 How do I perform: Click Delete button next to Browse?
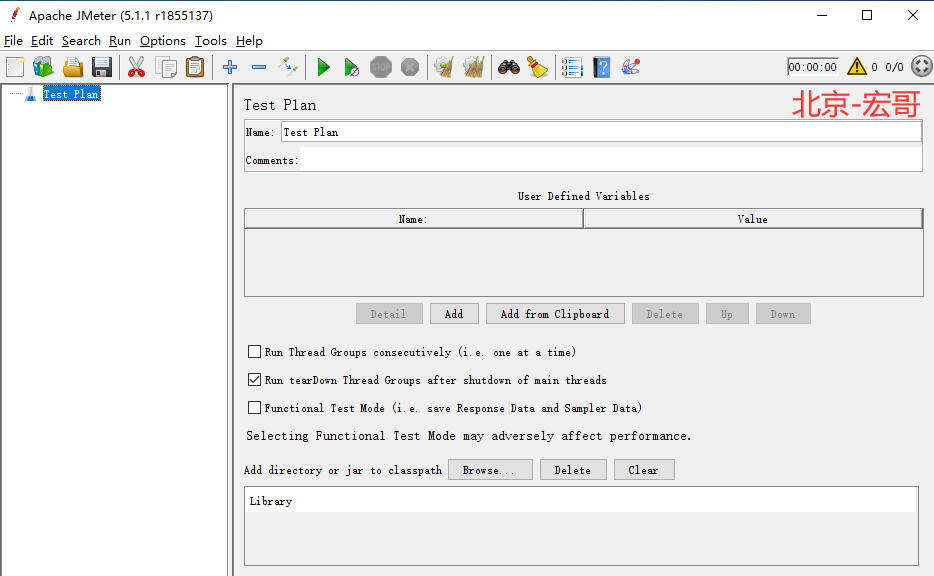tap(573, 470)
